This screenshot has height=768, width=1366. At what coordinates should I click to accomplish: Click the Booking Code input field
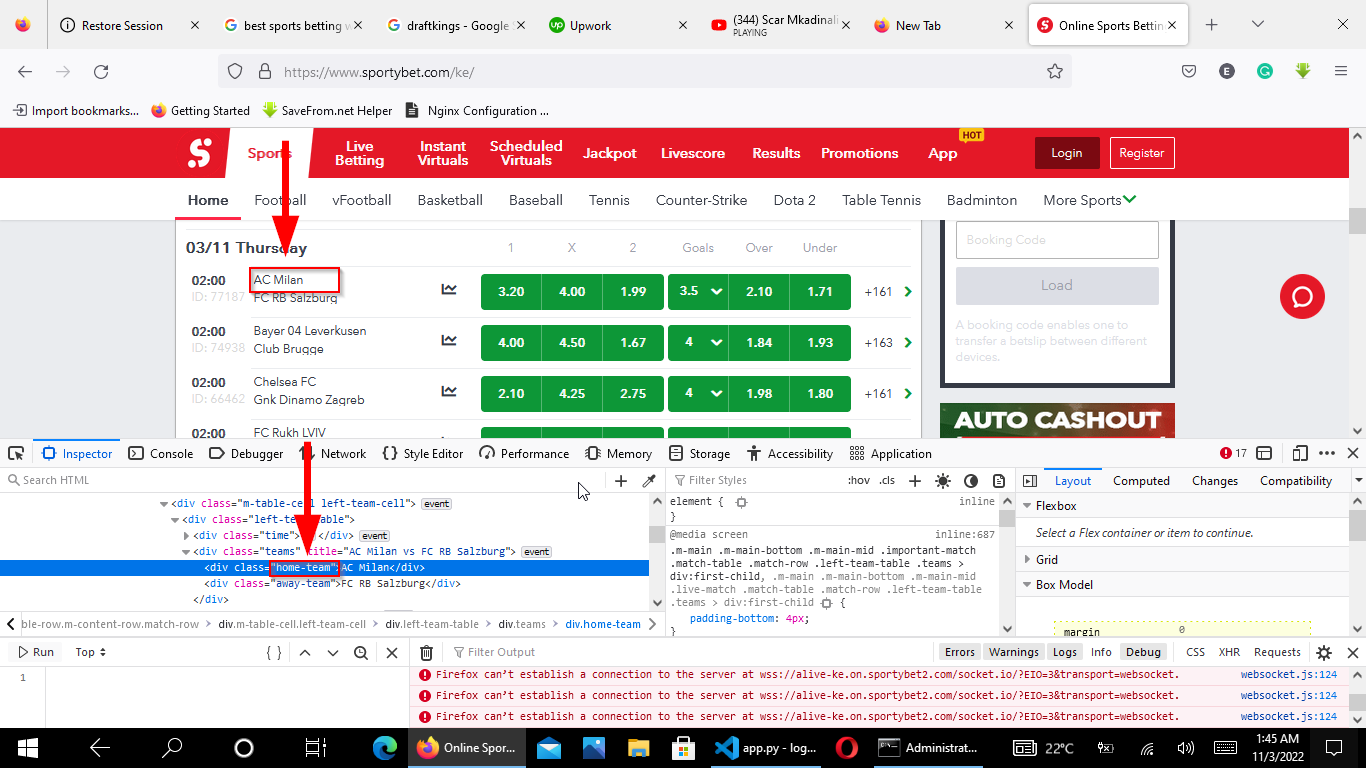(x=1057, y=240)
